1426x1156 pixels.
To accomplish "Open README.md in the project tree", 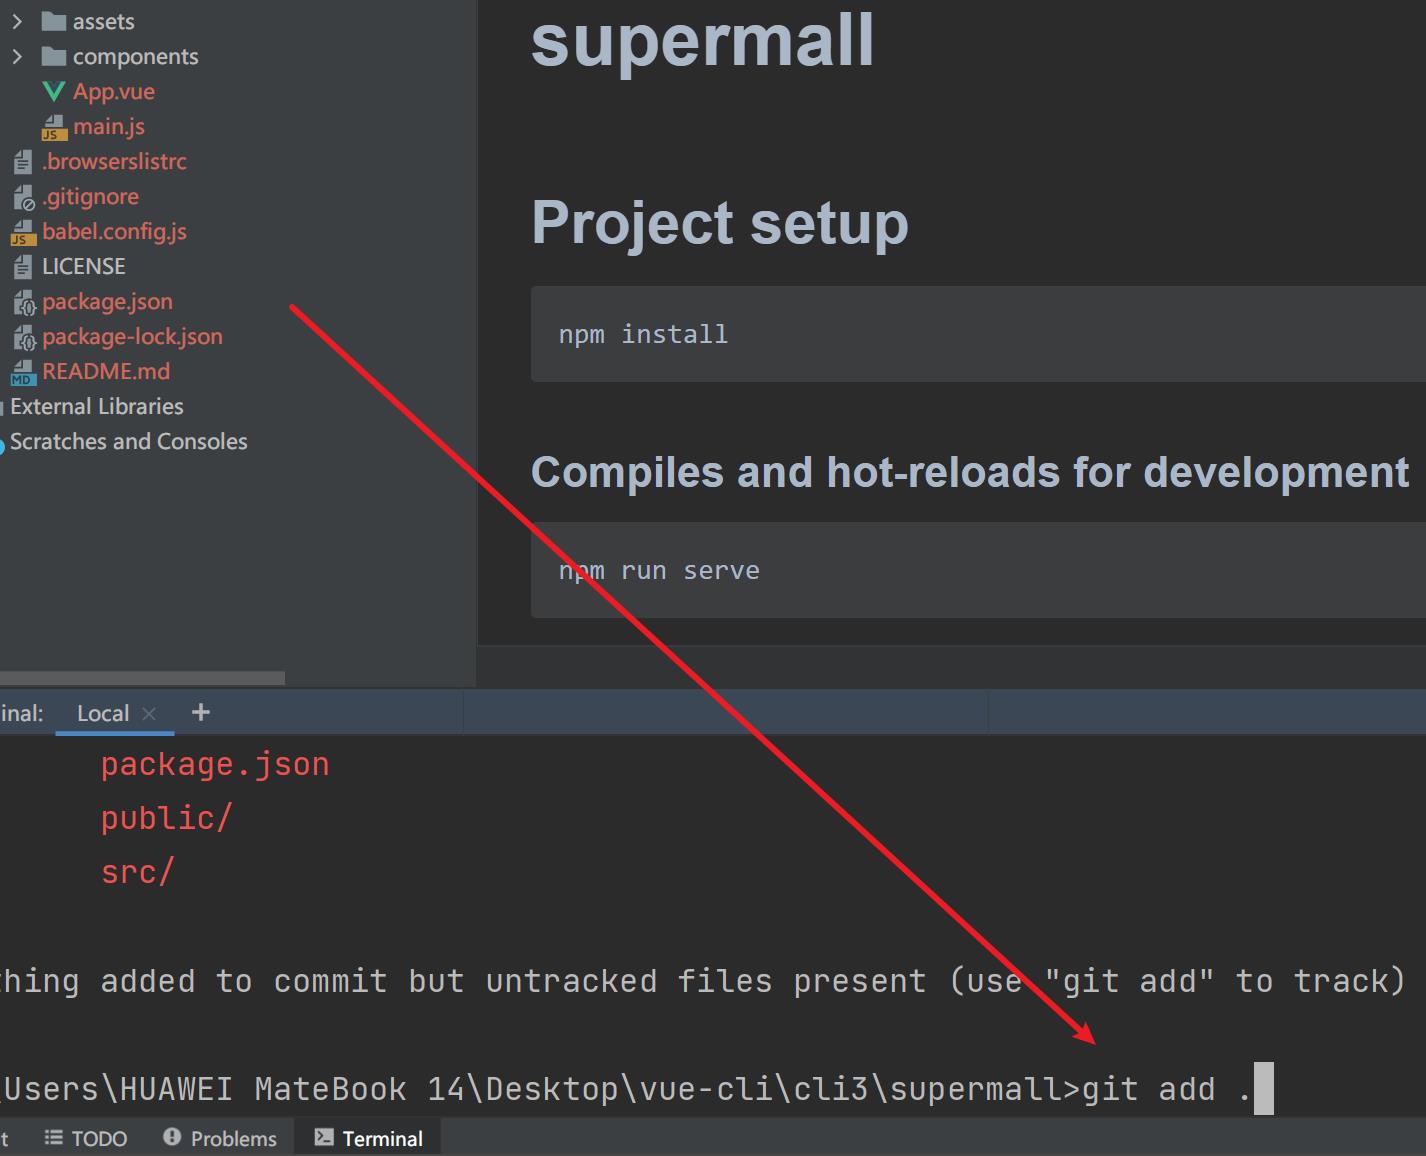I will pos(106,371).
